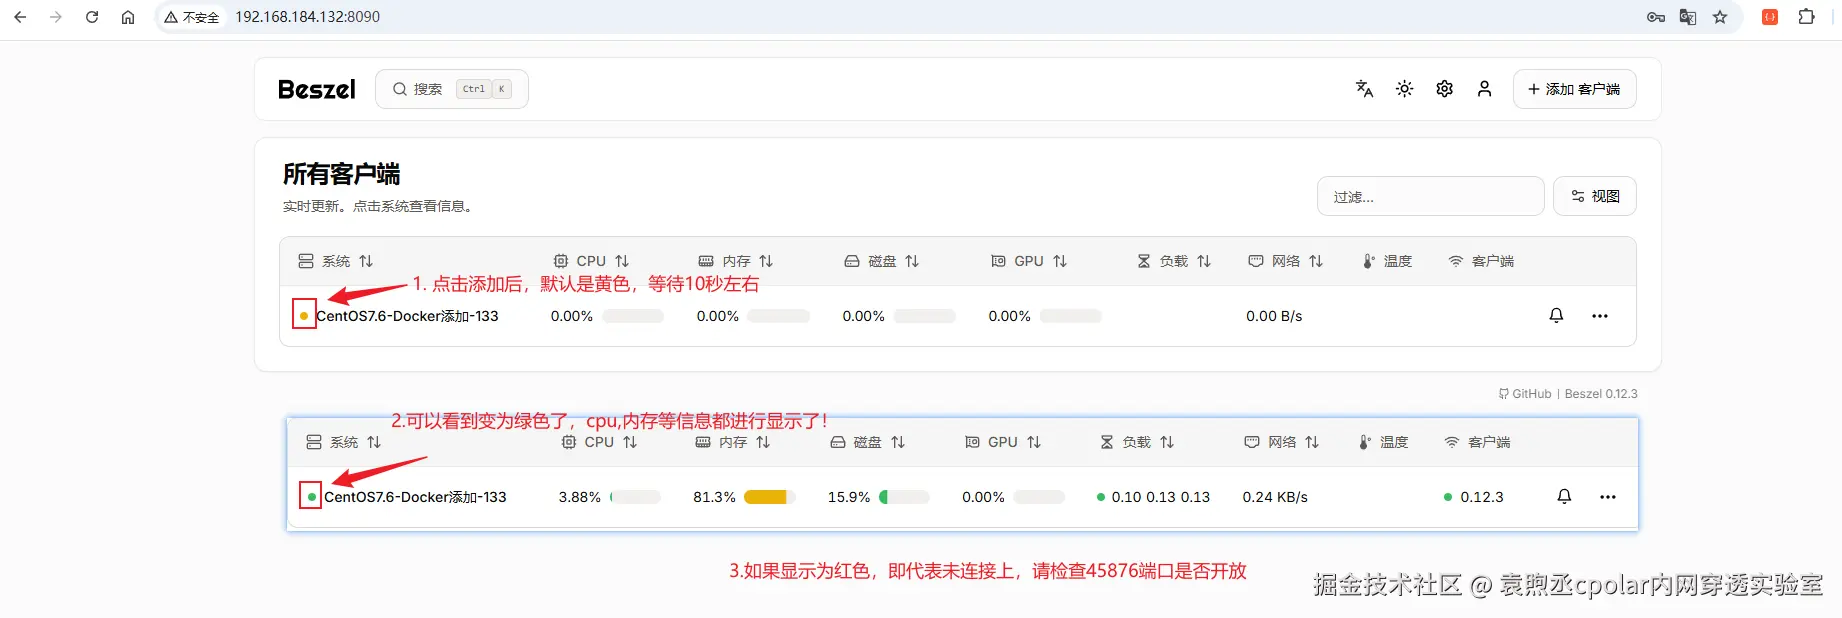Sort upper table by 网络 column

(x=1286, y=261)
